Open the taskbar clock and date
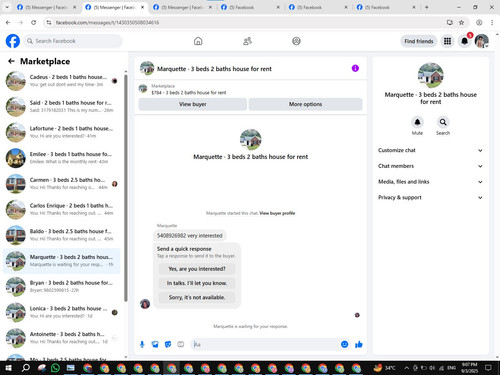This screenshot has width=500, height=375. [x=470, y=368]
